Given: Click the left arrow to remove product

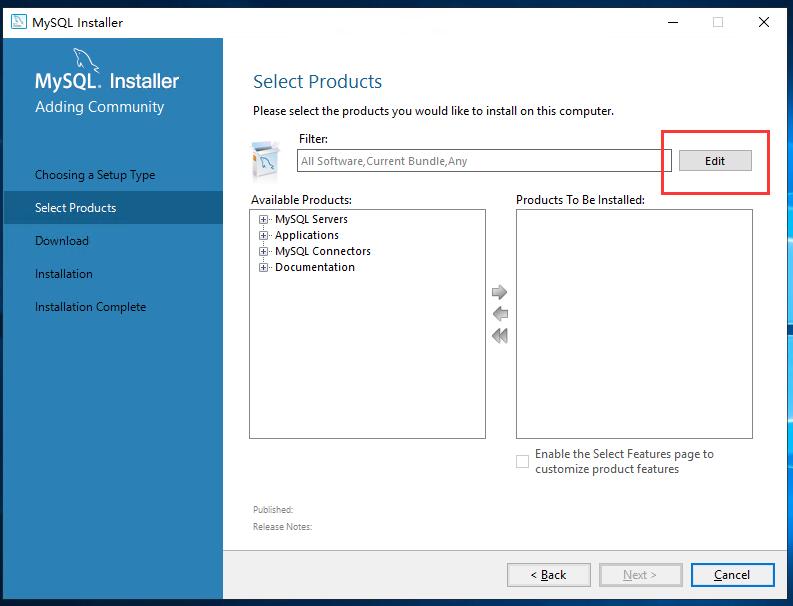Looking at the screenshot, I should (500, 314).
